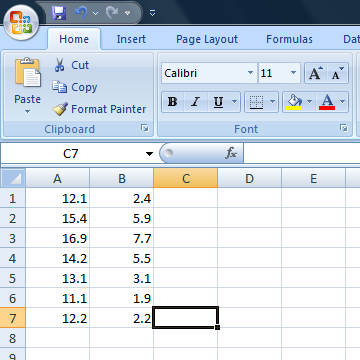The image size is (360, 360).
Task: Apply the red font color
Action: click(x=327, y=102)
